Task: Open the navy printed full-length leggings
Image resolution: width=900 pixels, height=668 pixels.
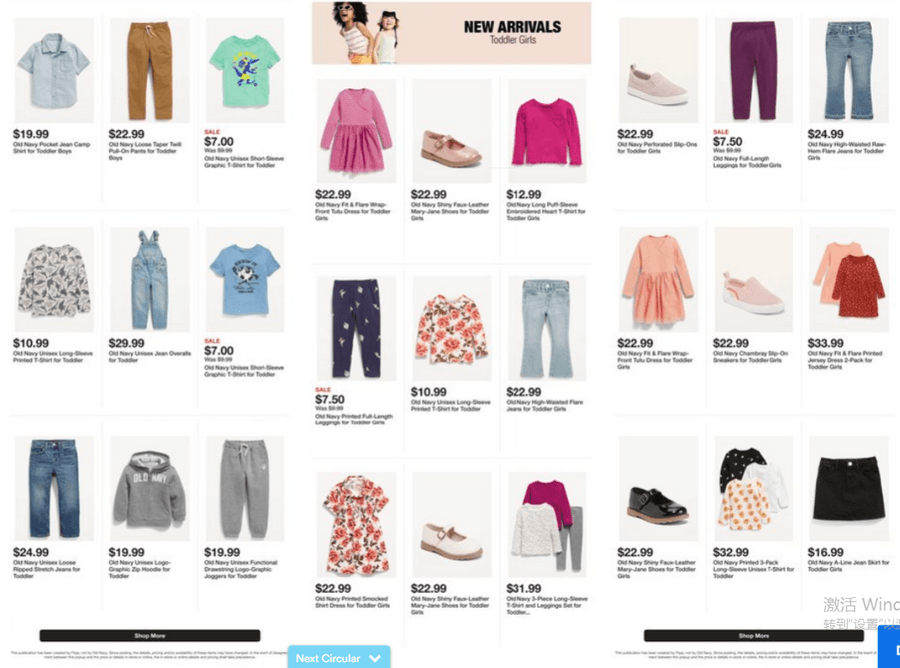Action: click(356, 328)
